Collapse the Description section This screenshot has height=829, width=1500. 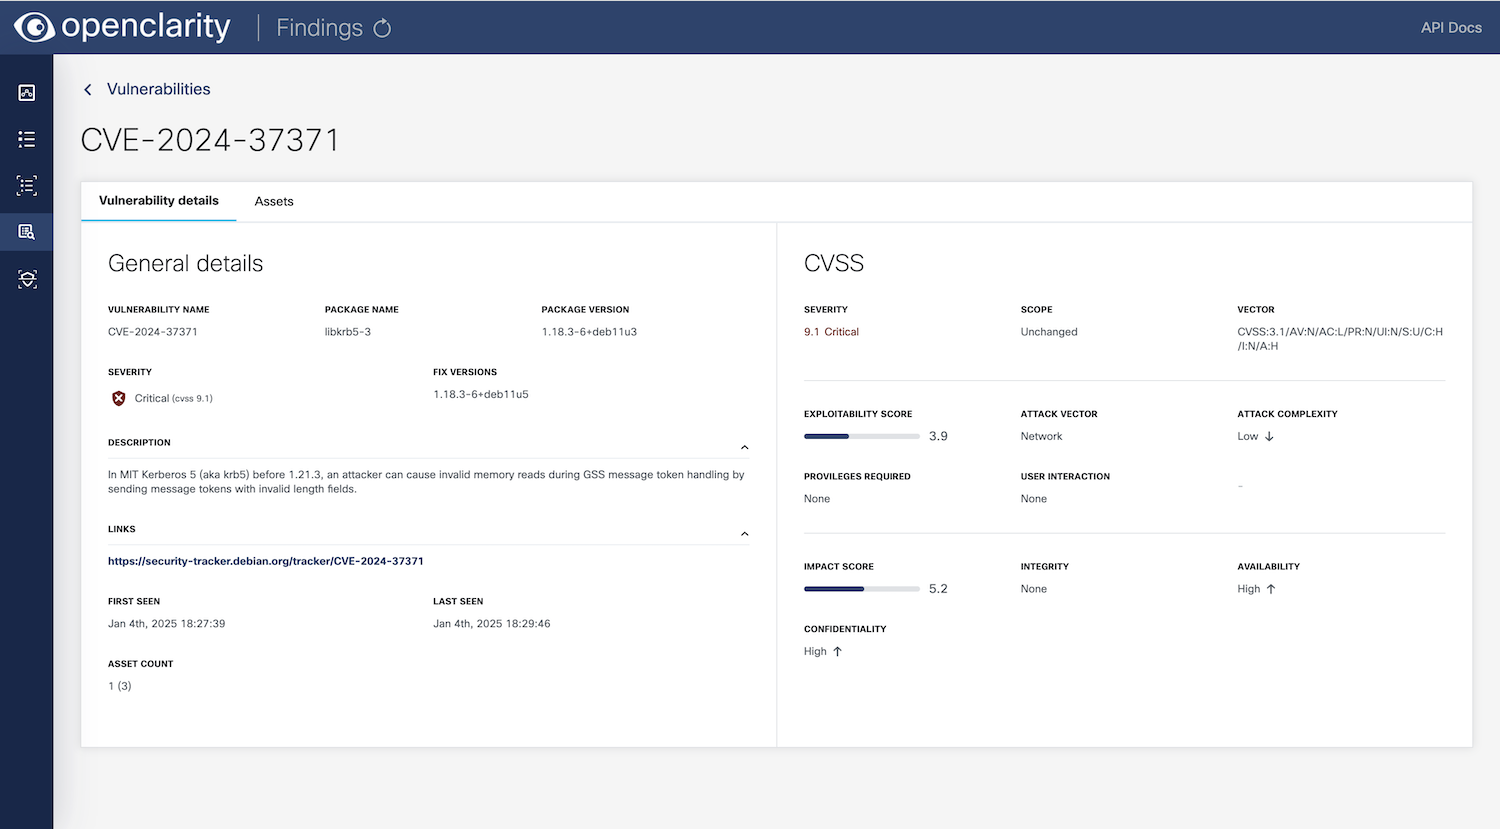tap(744, 447)
